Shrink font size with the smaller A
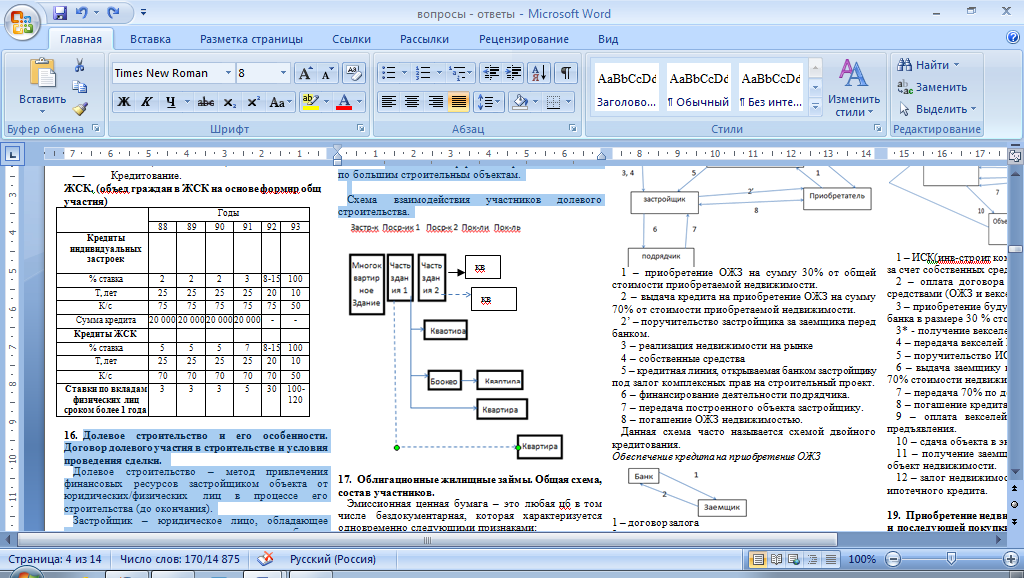The image size is (1024, 578). tap(327, 73)
